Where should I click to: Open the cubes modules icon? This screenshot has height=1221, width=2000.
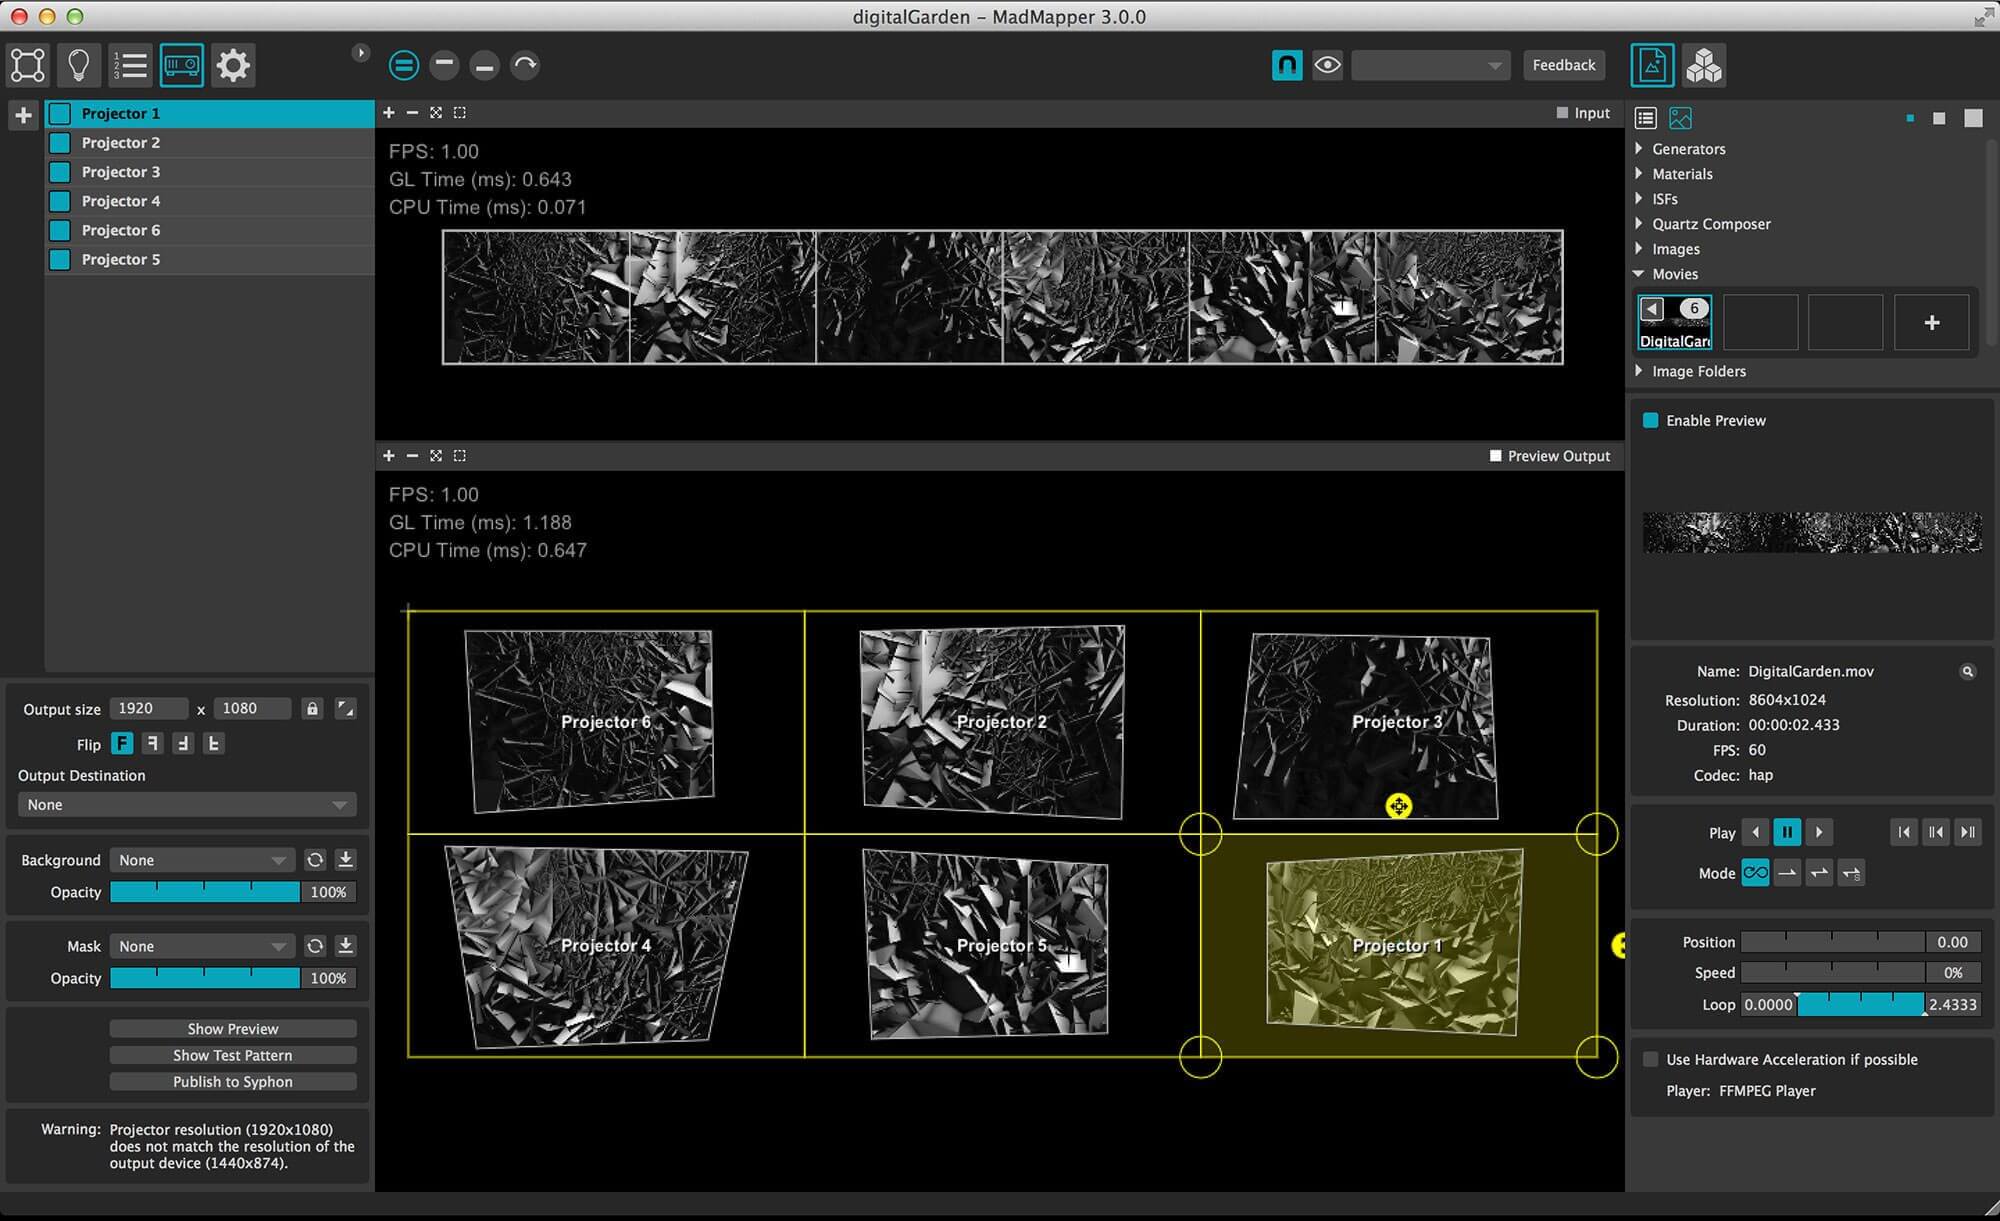point(1704,66)
